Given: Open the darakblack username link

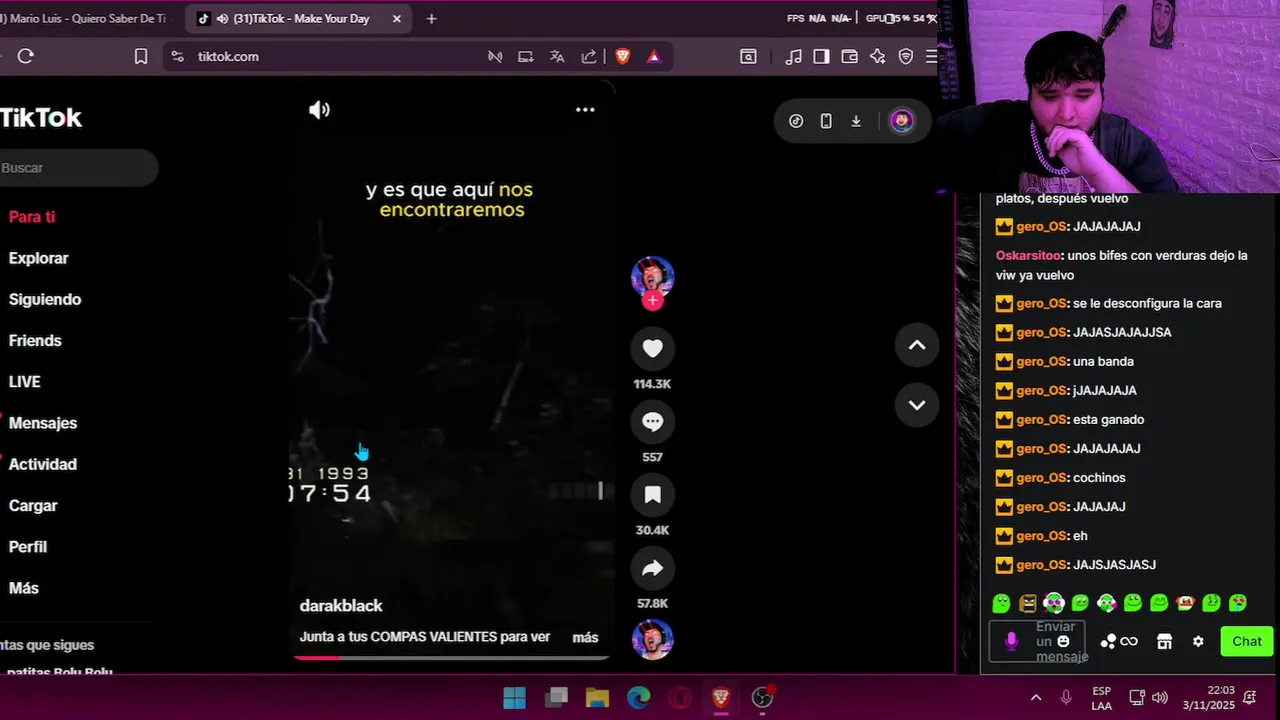Looking at the screenshot, I should click(341, 606).
